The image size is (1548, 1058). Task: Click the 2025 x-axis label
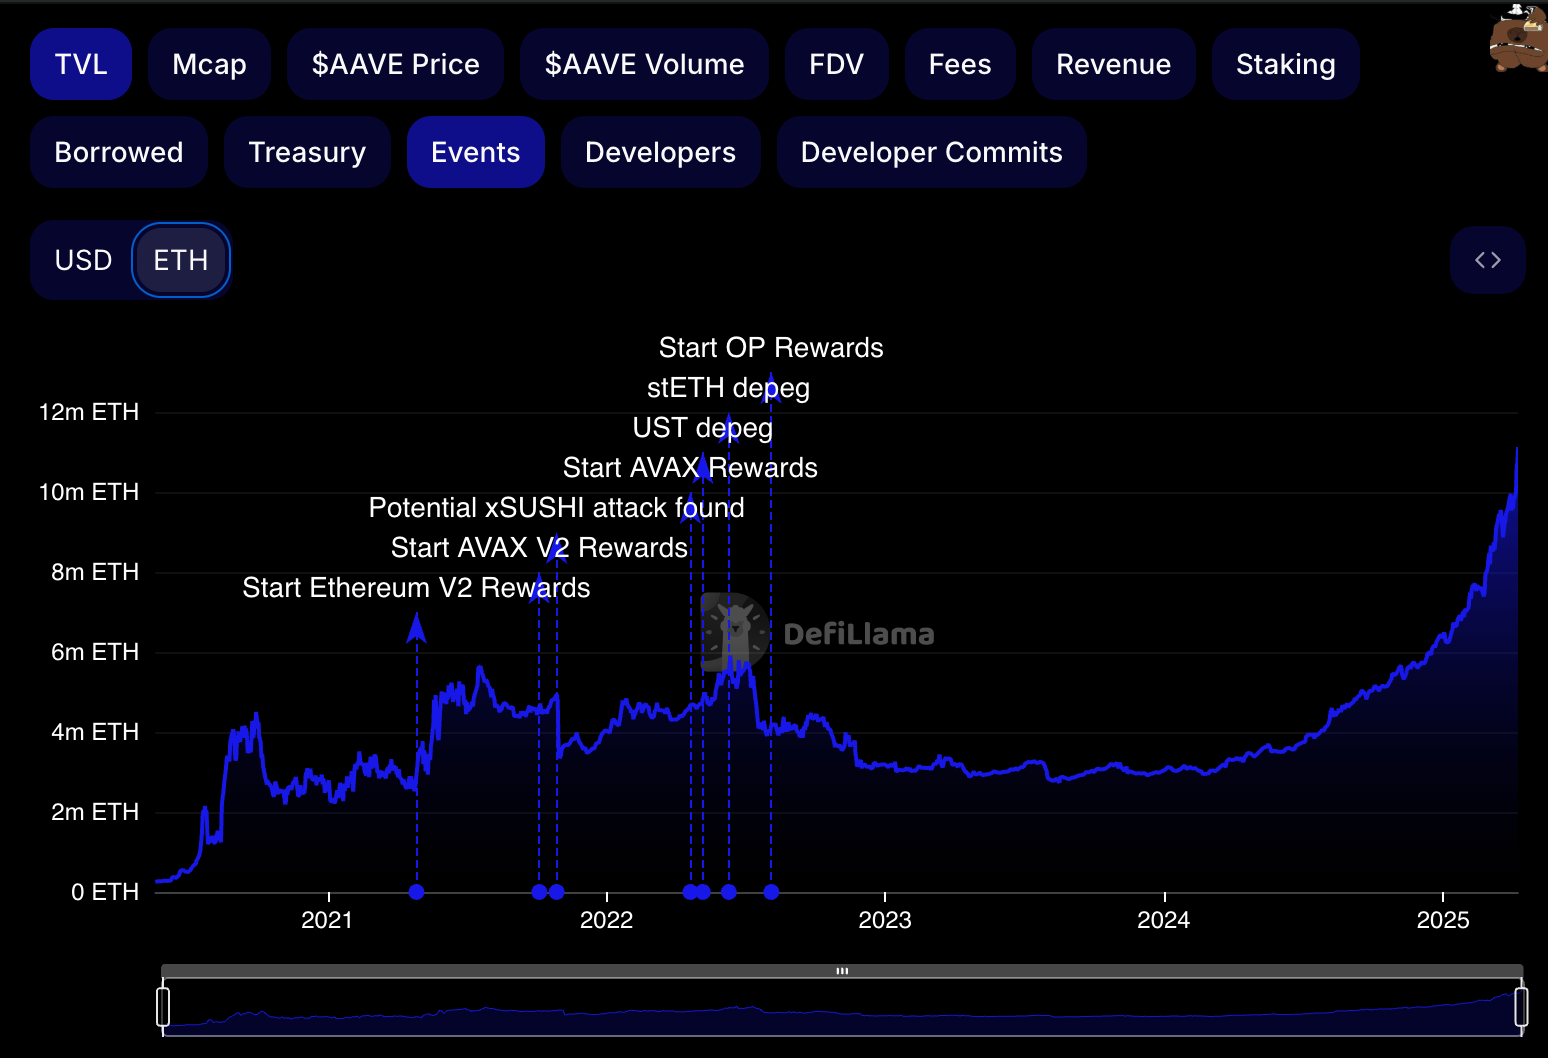point(1443,920)
